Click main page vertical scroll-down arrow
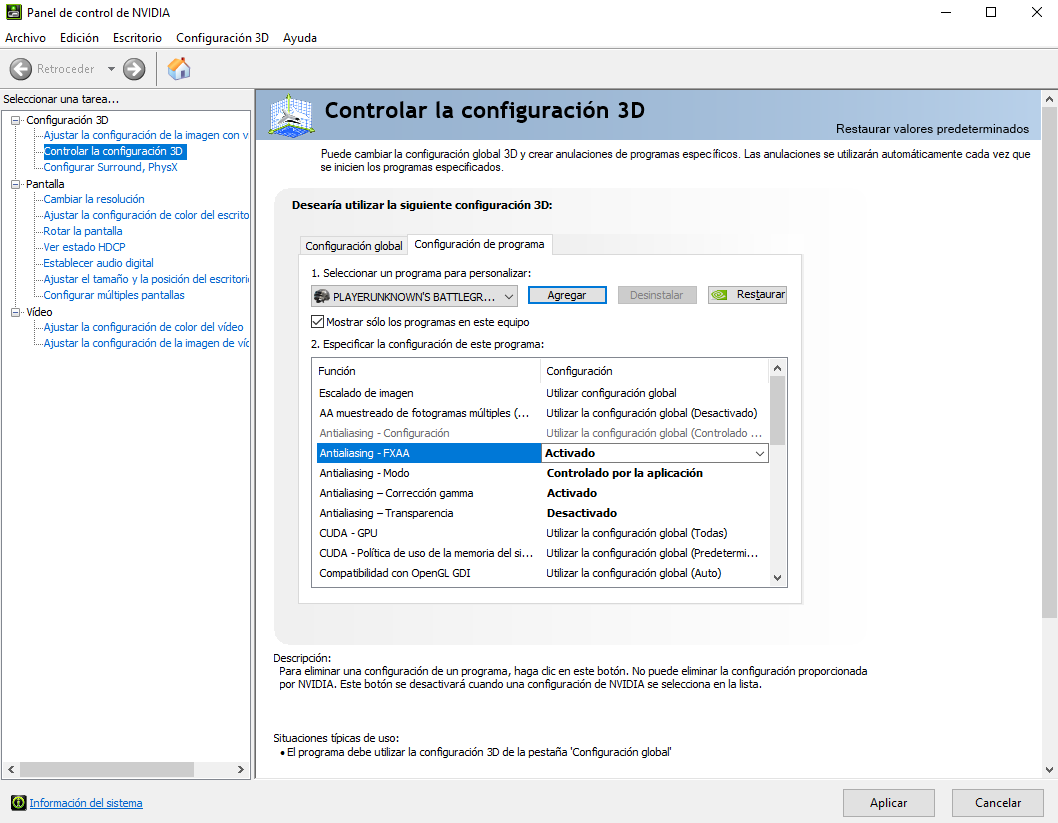 coord(1049,770)
